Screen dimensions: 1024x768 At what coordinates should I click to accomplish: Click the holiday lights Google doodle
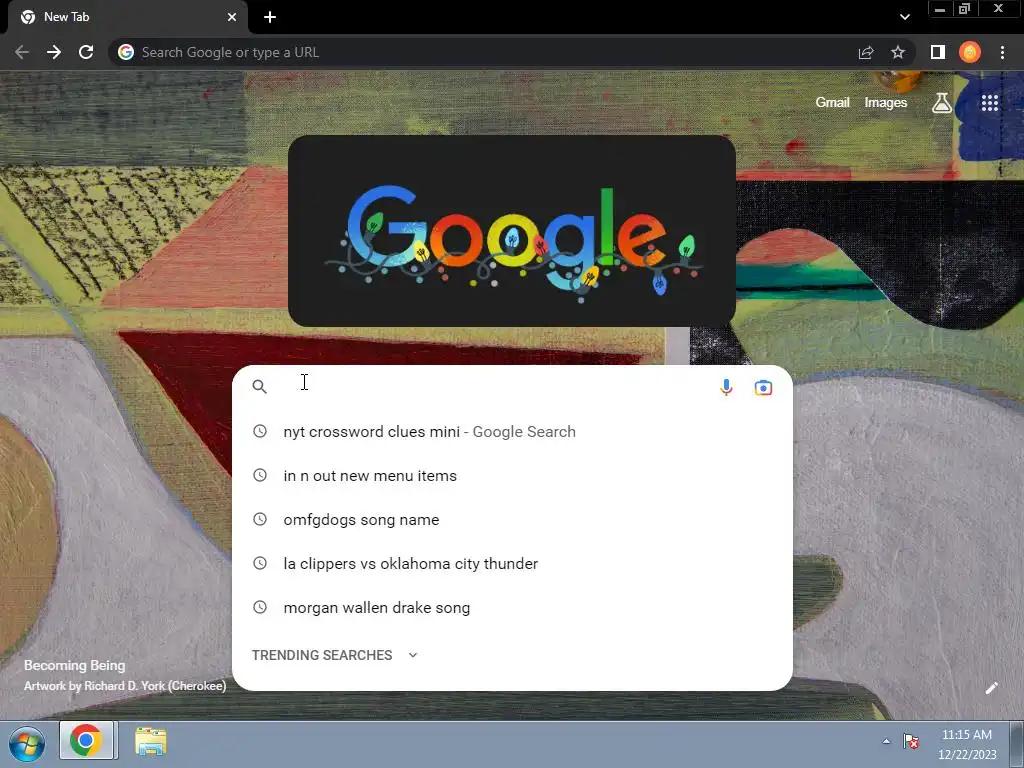tap(512, 231)
